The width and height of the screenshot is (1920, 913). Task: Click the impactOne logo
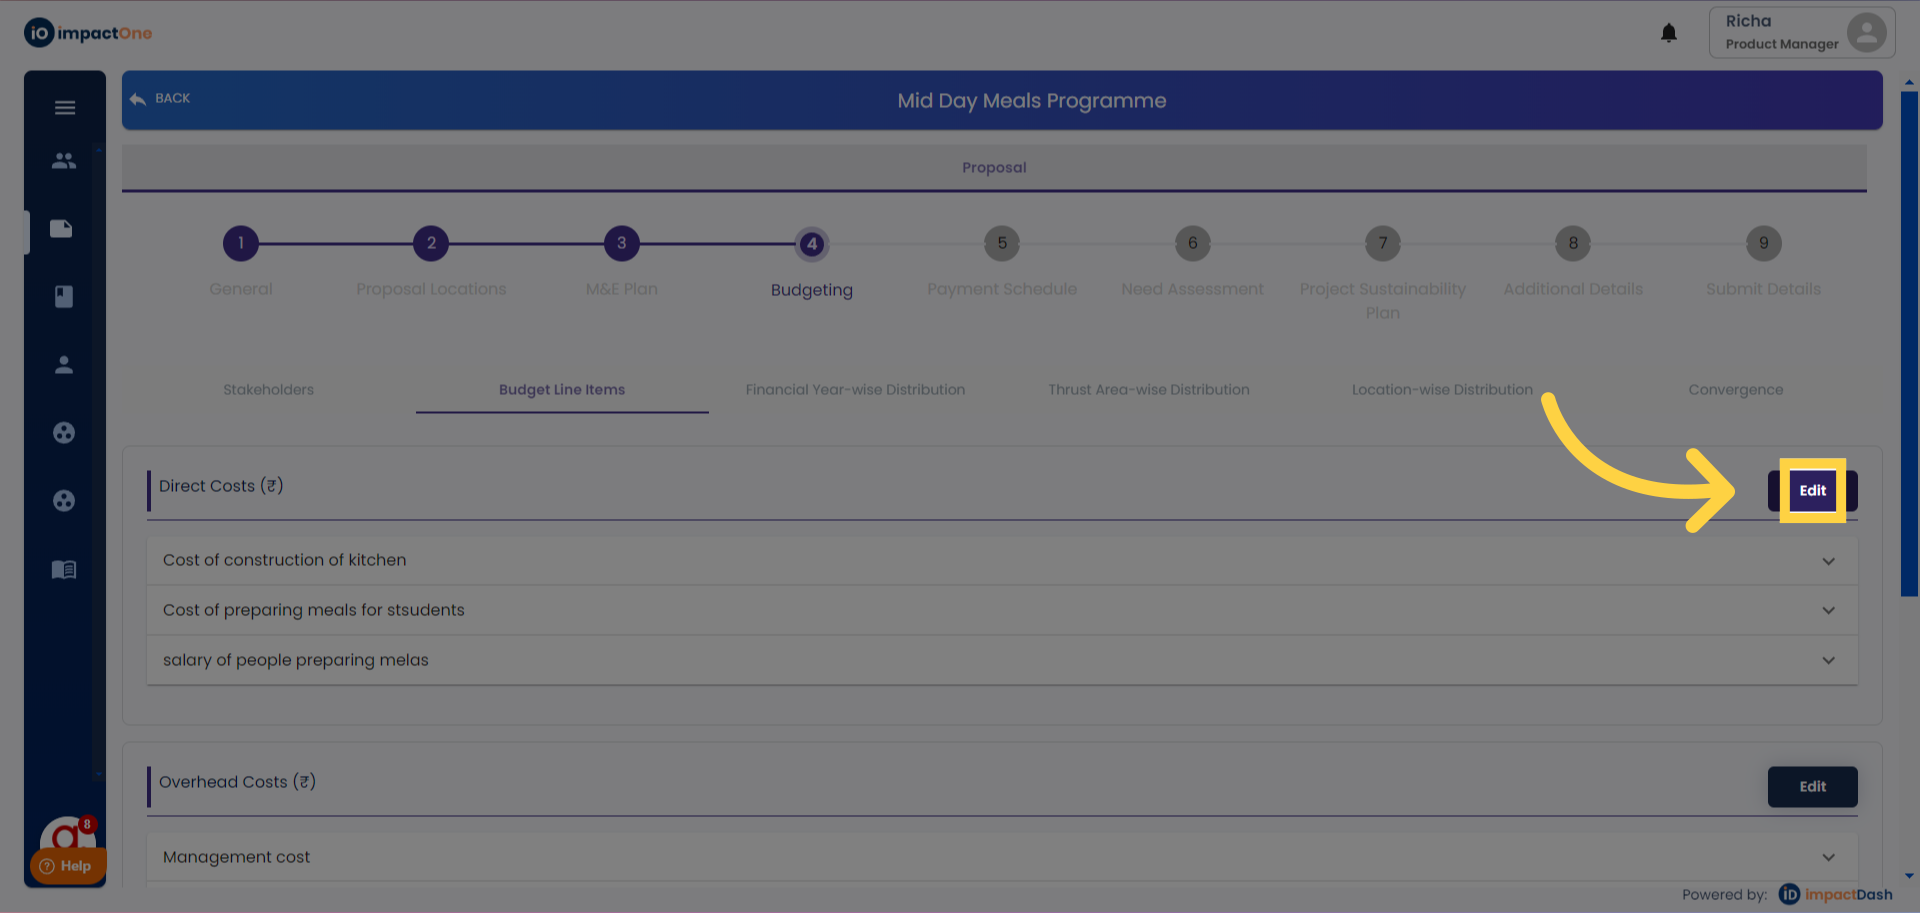point(88,33)
